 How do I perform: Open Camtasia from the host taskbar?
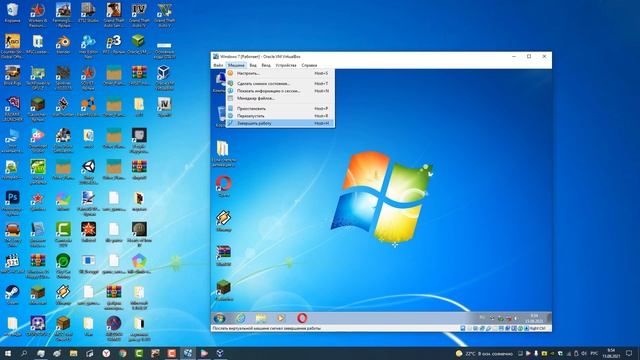(x=139, y=353)
